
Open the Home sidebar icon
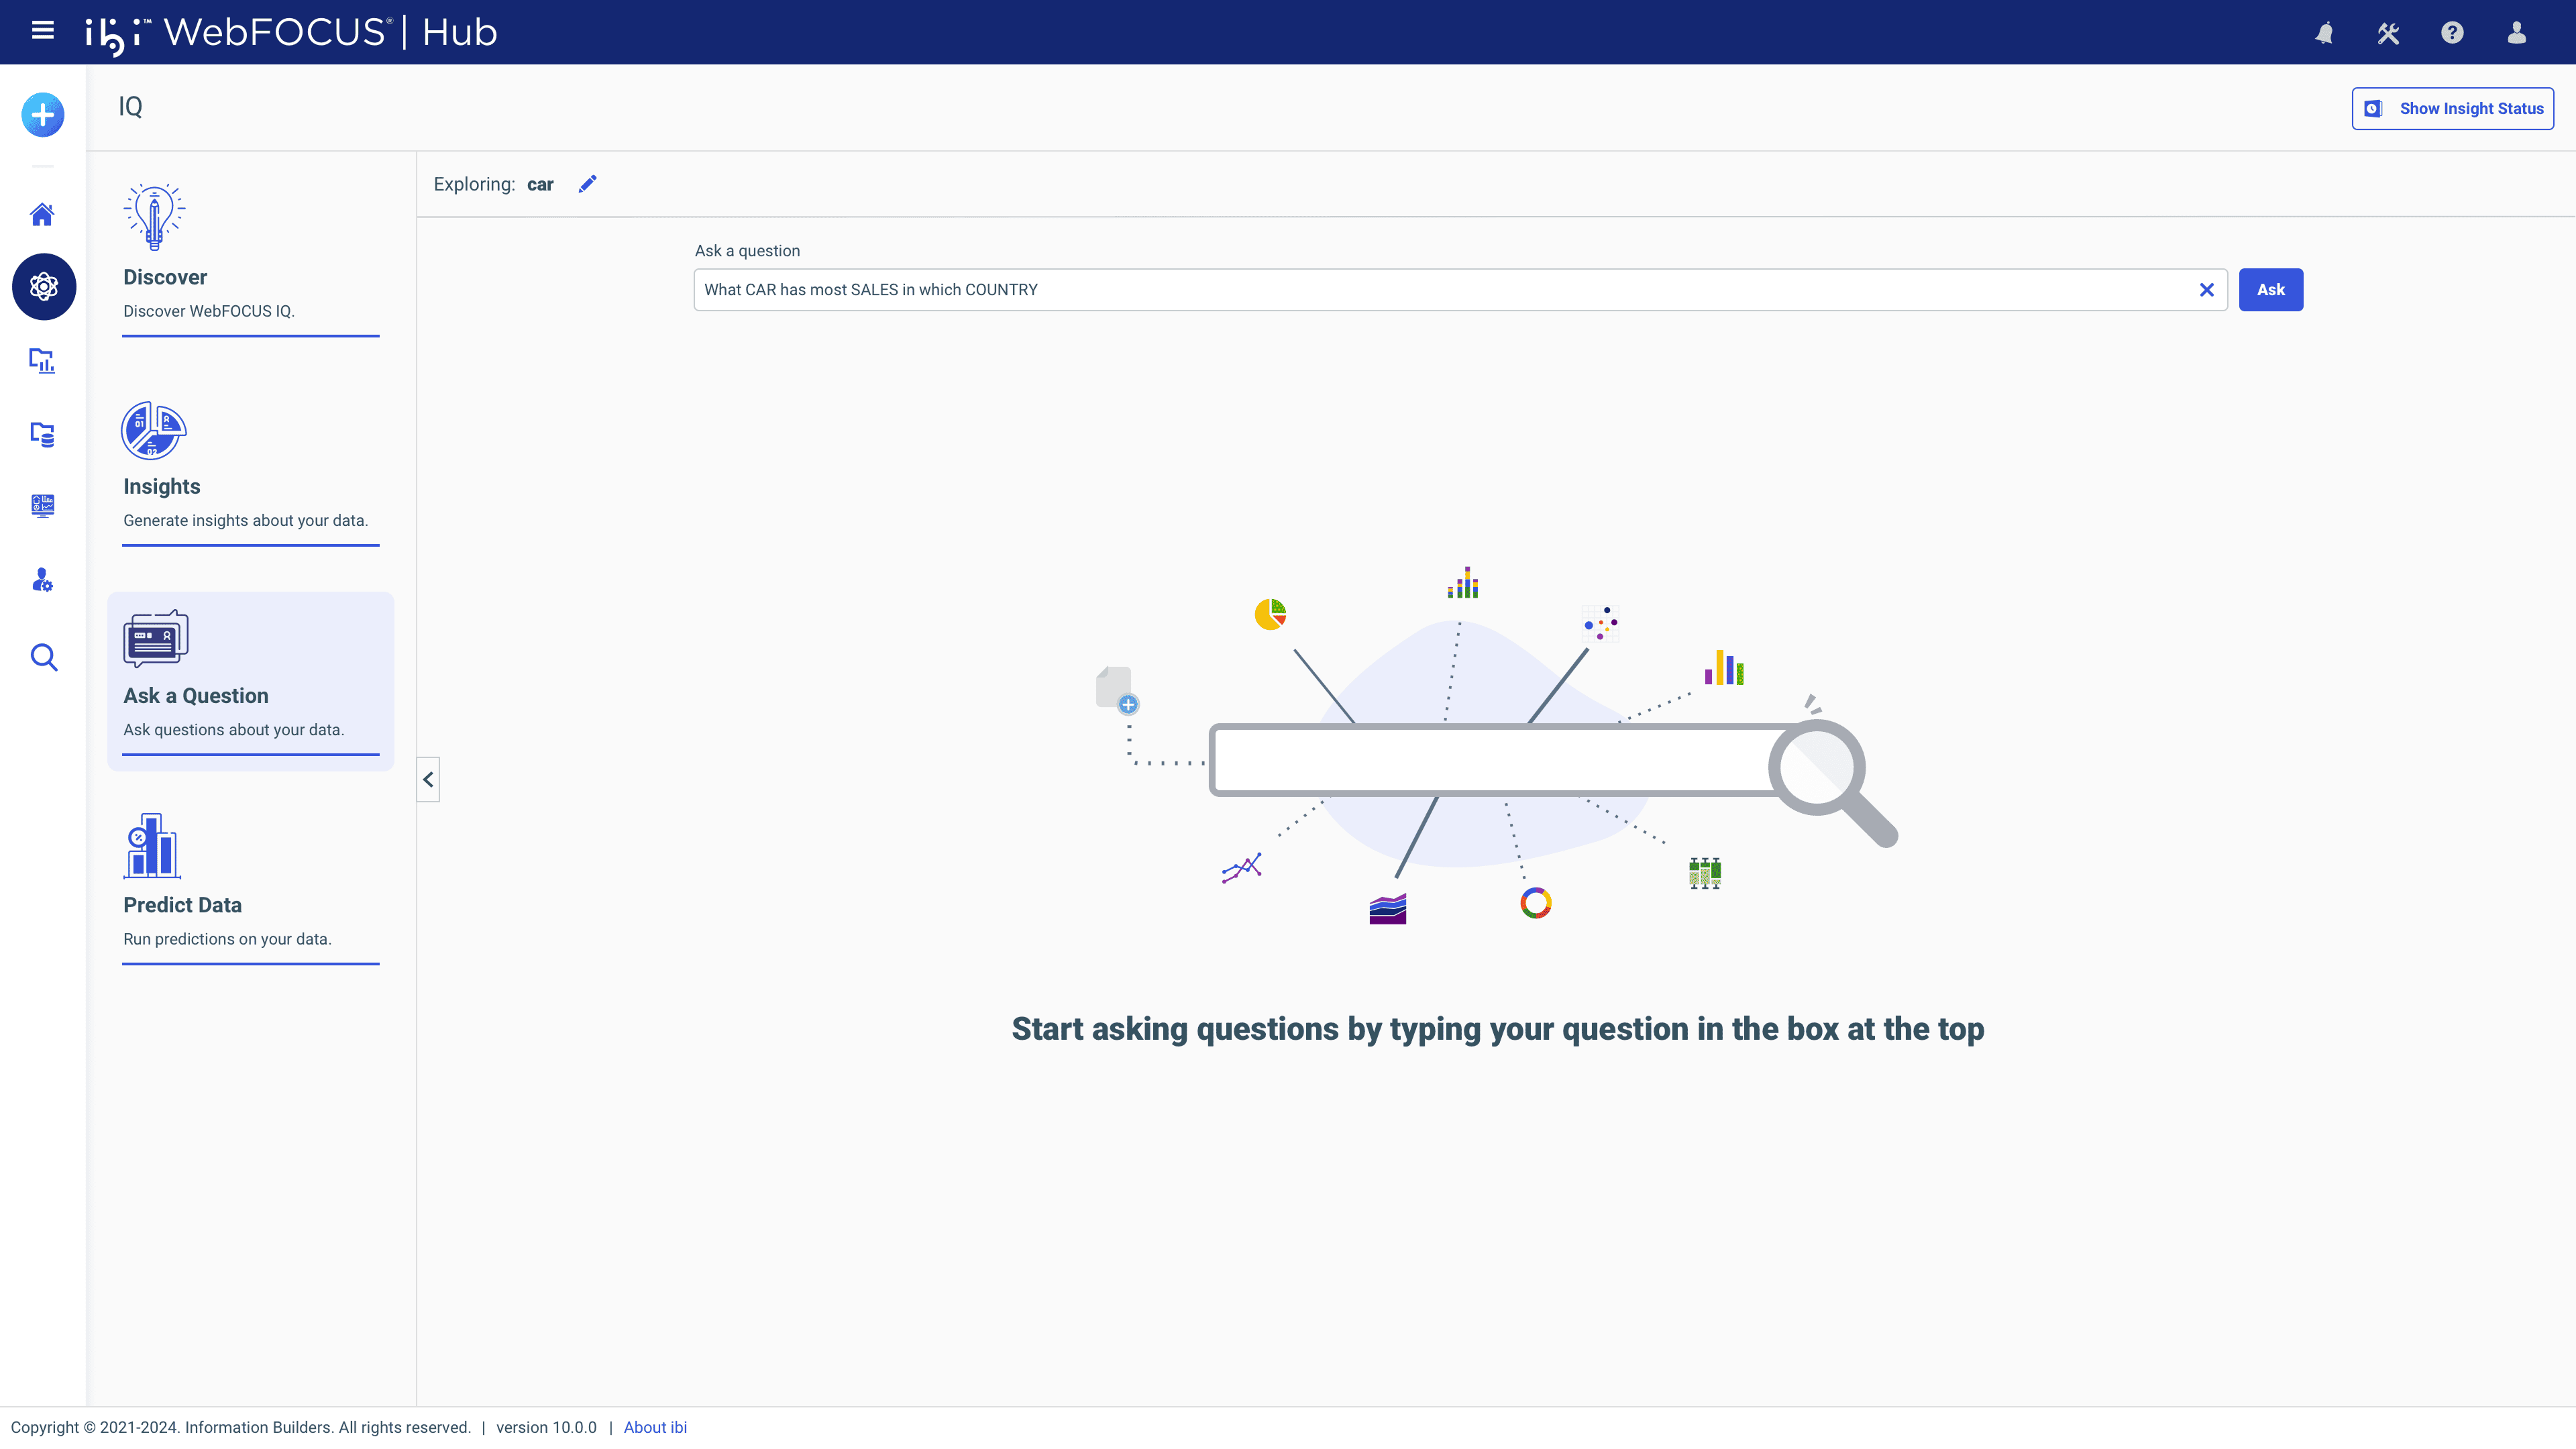point(42,214)
